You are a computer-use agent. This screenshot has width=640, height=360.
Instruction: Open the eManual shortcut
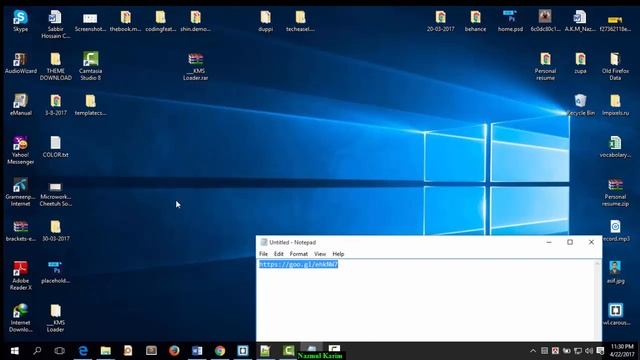(20, 105)
